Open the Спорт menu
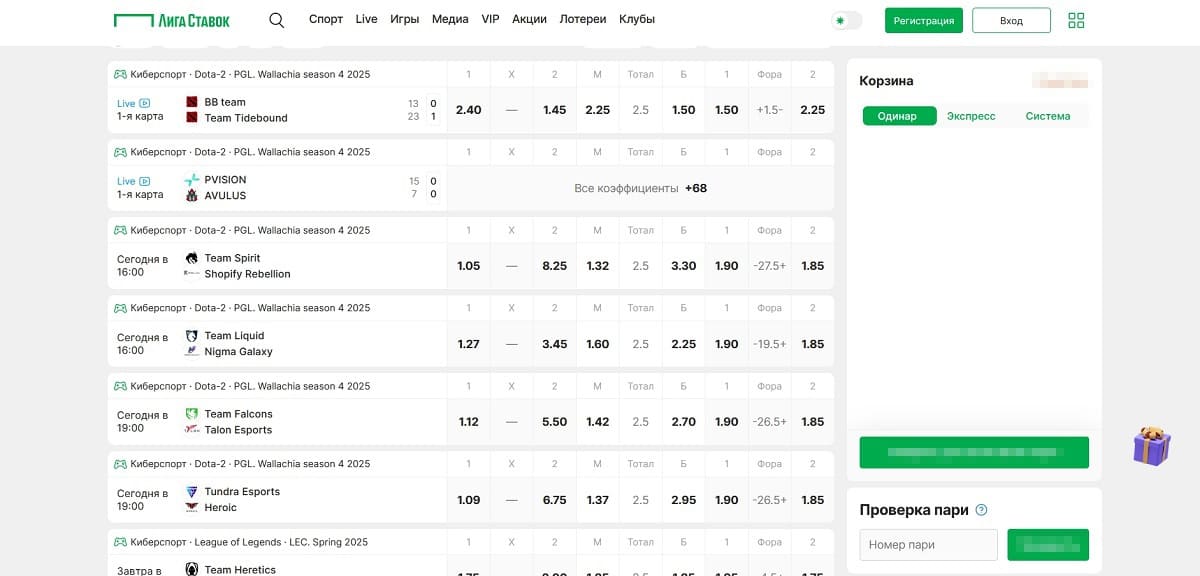 [x=326, y=20]
